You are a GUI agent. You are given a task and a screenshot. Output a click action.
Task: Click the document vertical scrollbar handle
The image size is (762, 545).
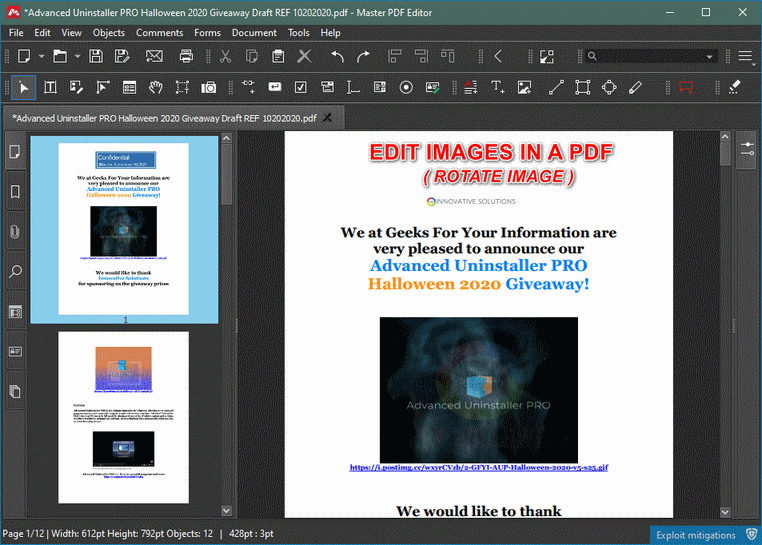(725, 154)
